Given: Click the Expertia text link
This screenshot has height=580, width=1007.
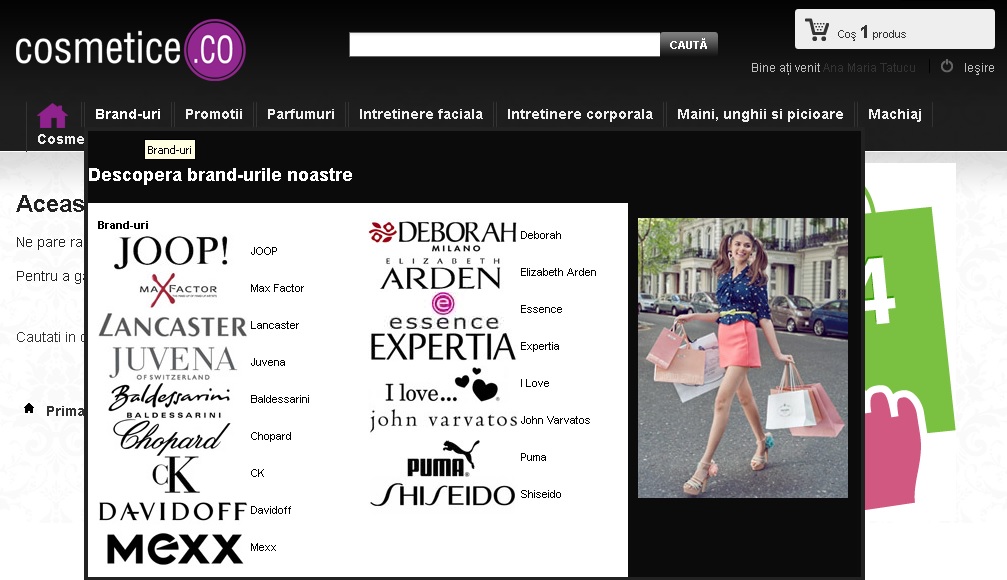Looking at the screenshot, I should pyautogui.click(x=539, y=346).
